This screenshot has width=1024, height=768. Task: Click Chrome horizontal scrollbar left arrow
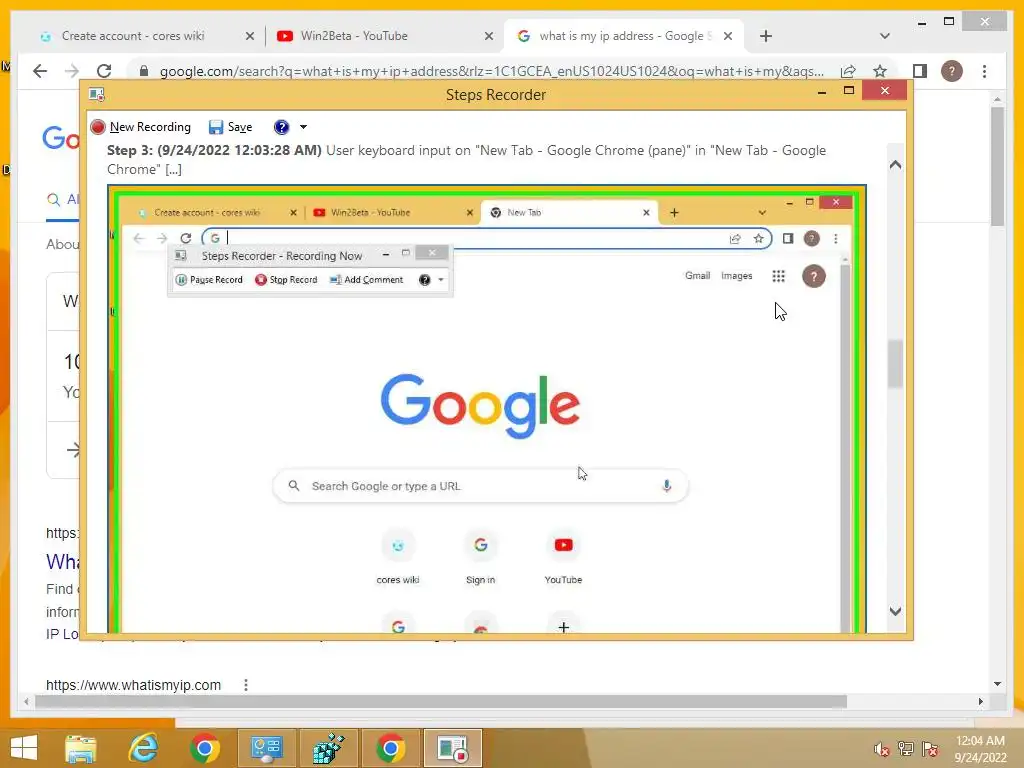(x=26, y=701)
